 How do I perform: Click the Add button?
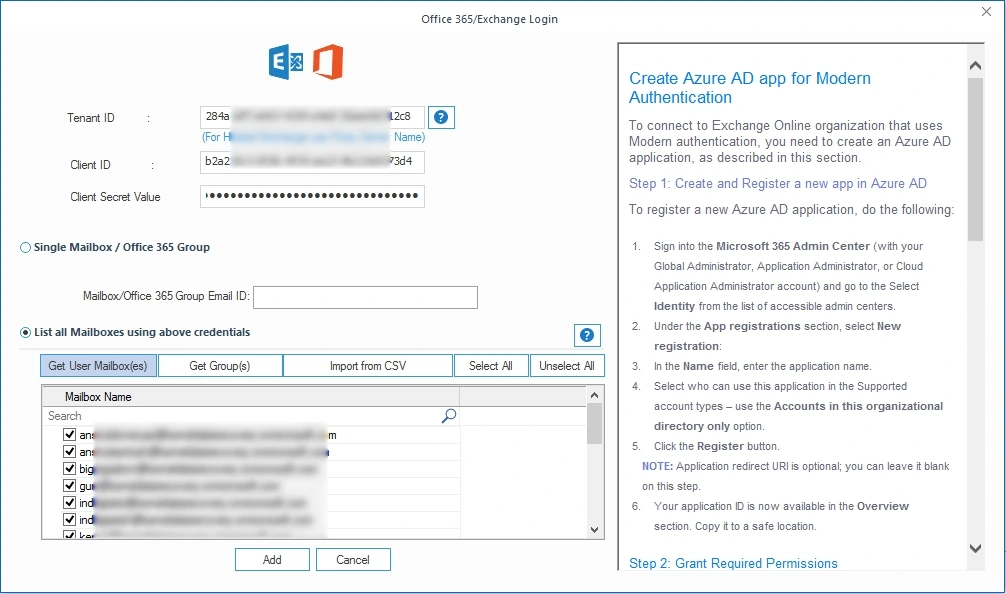(x=272, y=560)
